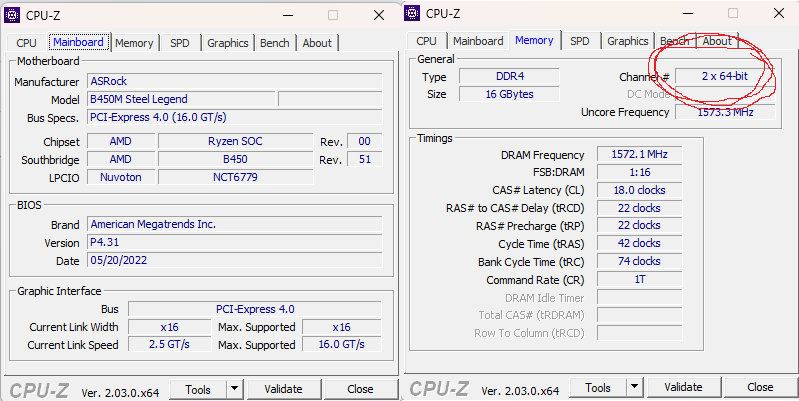Click the Graphic Interface Bus field PCI-Express 4.0
The width and height of the screenshot is (799, 401).
click(x=255, y=309)
